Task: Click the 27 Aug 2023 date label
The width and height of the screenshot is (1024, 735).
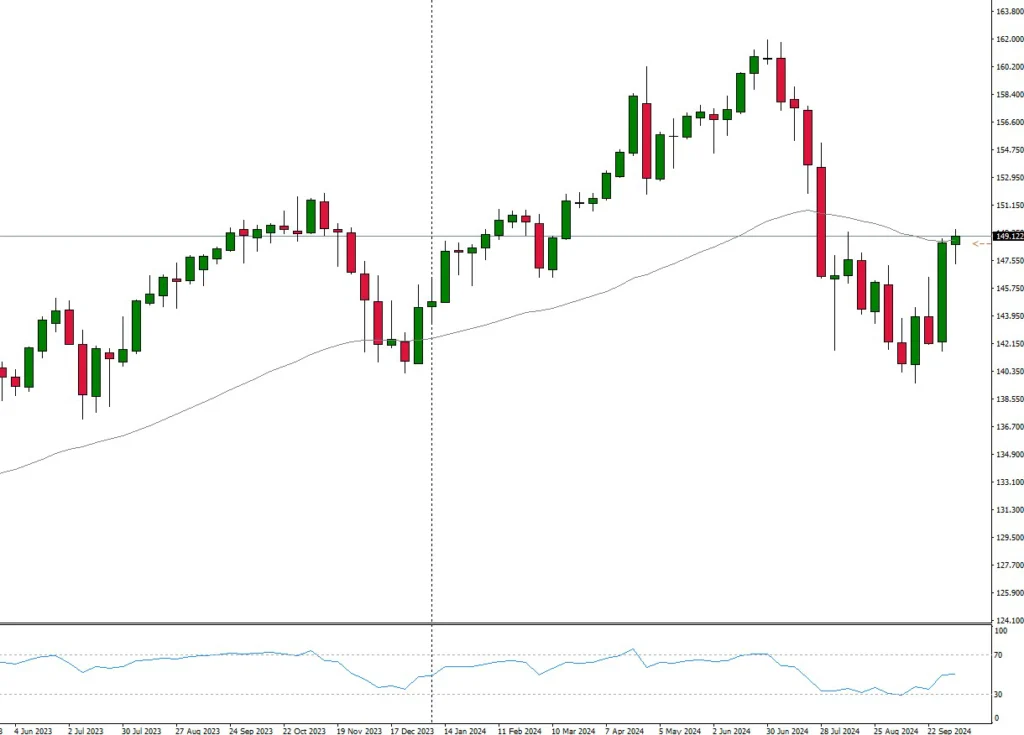Action: tap(194, 730)
